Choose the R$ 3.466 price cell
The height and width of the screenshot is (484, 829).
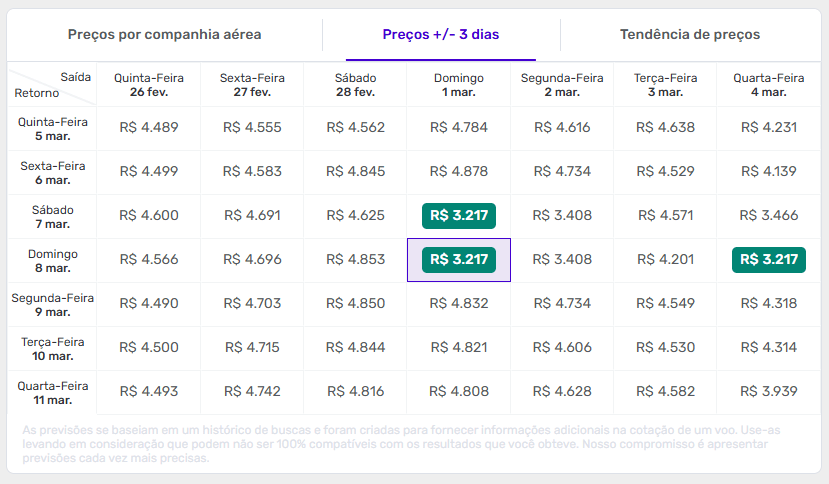point(768,216)
